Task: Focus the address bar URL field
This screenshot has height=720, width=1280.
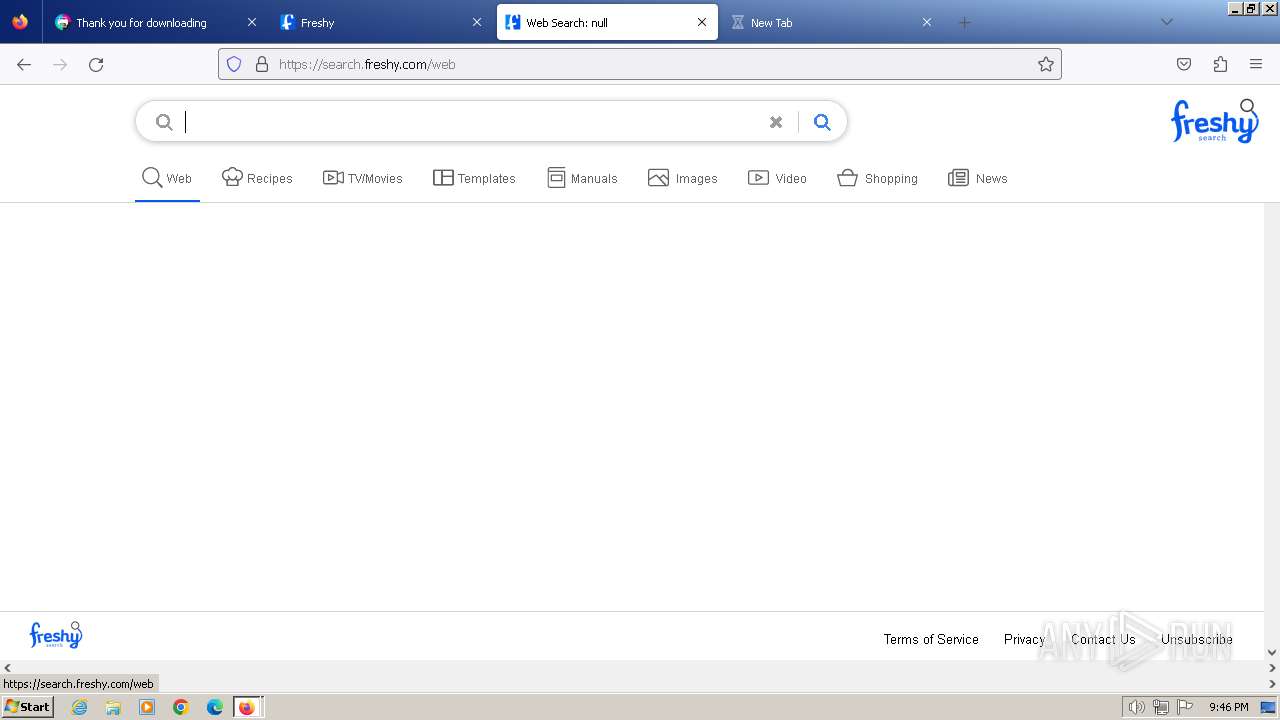Action: click(x=640, y=64)
